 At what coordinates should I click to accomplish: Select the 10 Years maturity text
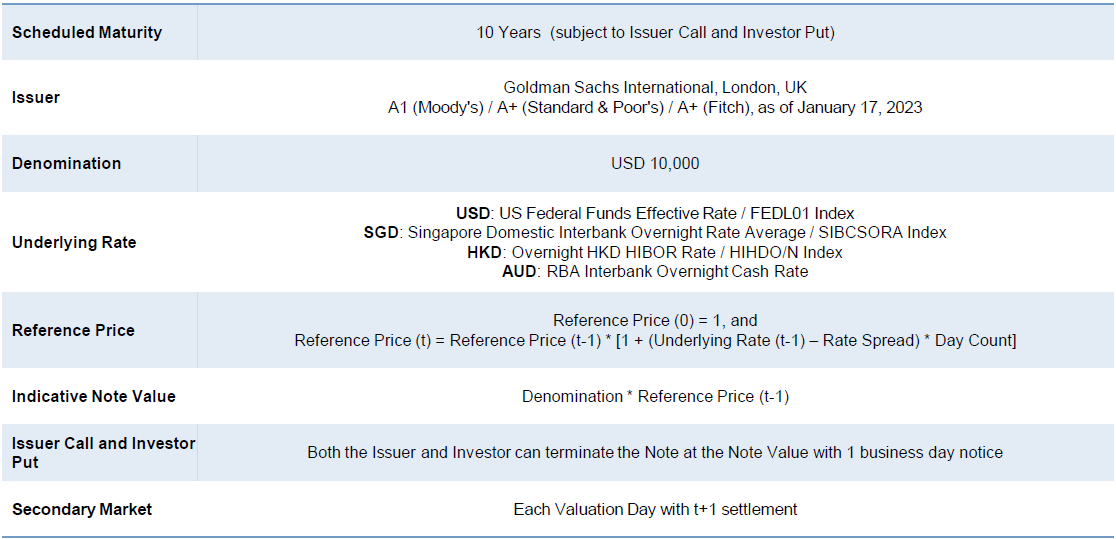click(655, 32)
